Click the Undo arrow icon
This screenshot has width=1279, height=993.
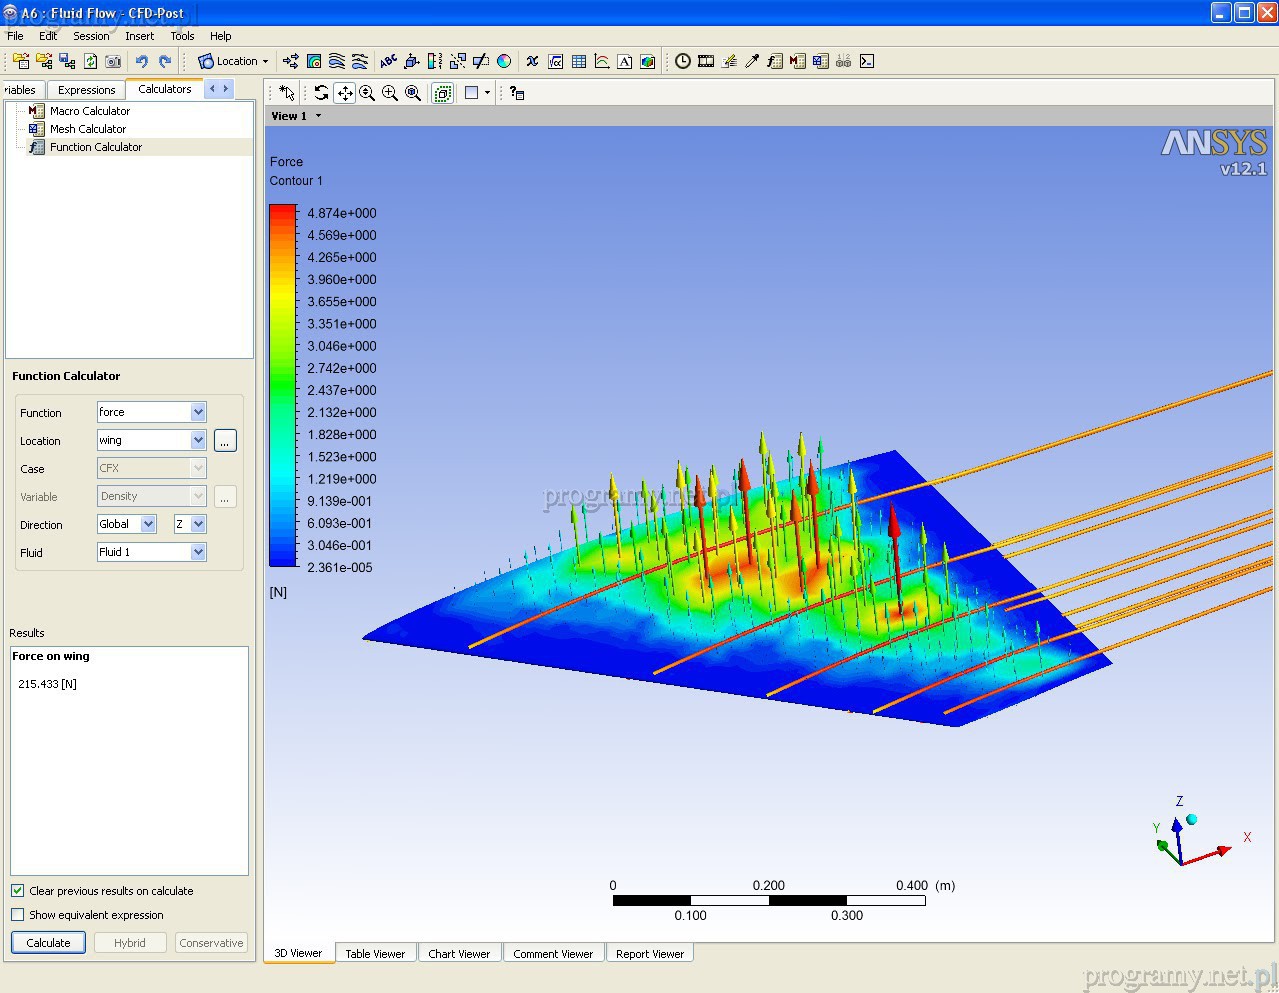click(x=142, y=61)
